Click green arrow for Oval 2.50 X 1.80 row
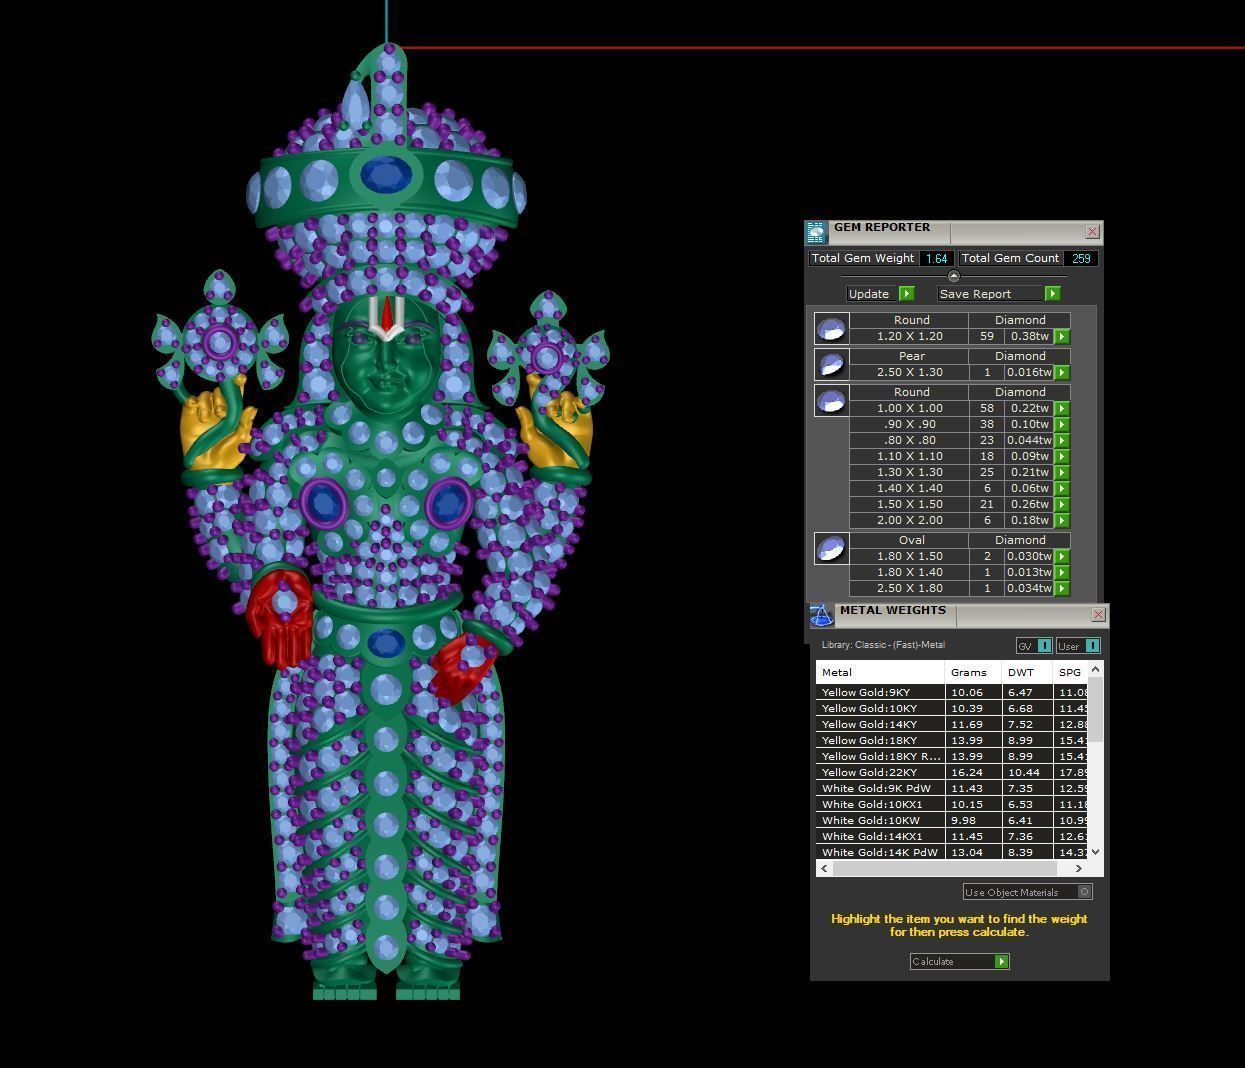Image resolution: width=1245 pixels, height=1068 pixels. point(1061,589)
